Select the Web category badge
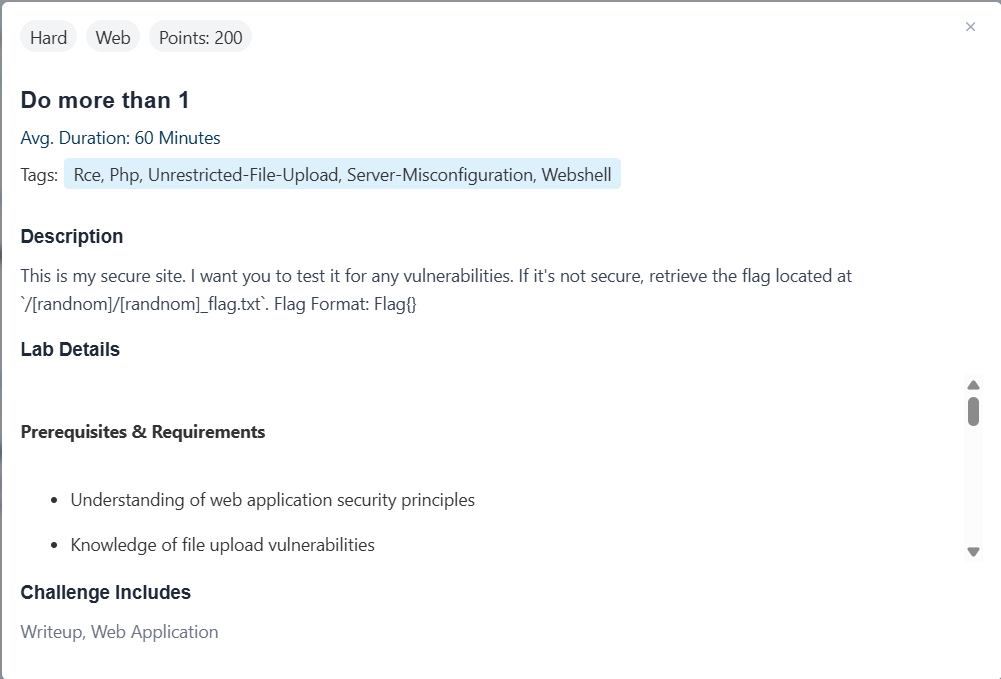The width and height of the screenshot is (1001, 679). [x=113, y=38]
